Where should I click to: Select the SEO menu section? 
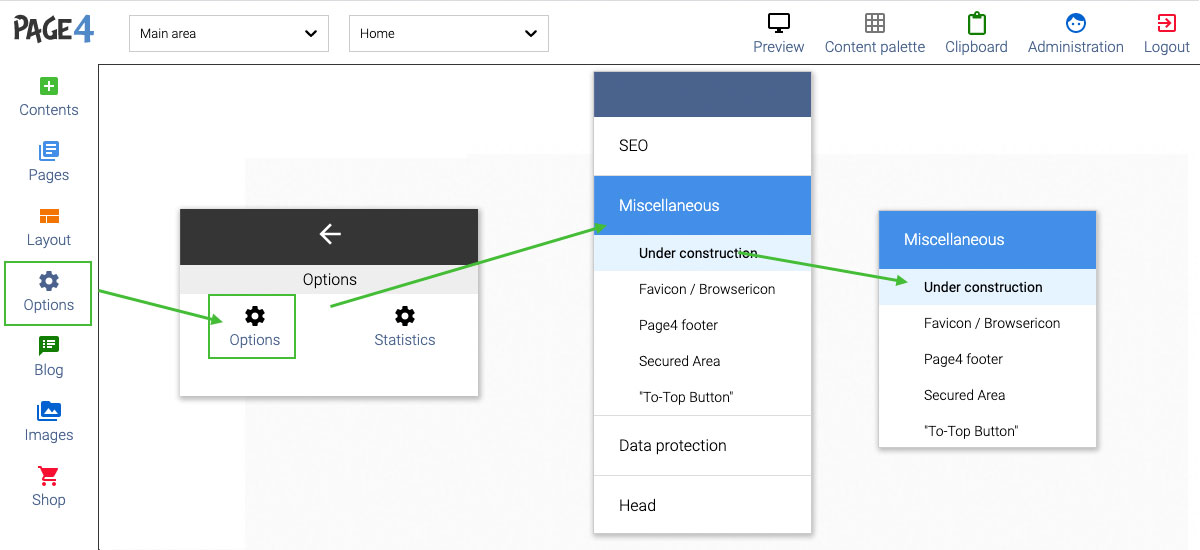702,146
